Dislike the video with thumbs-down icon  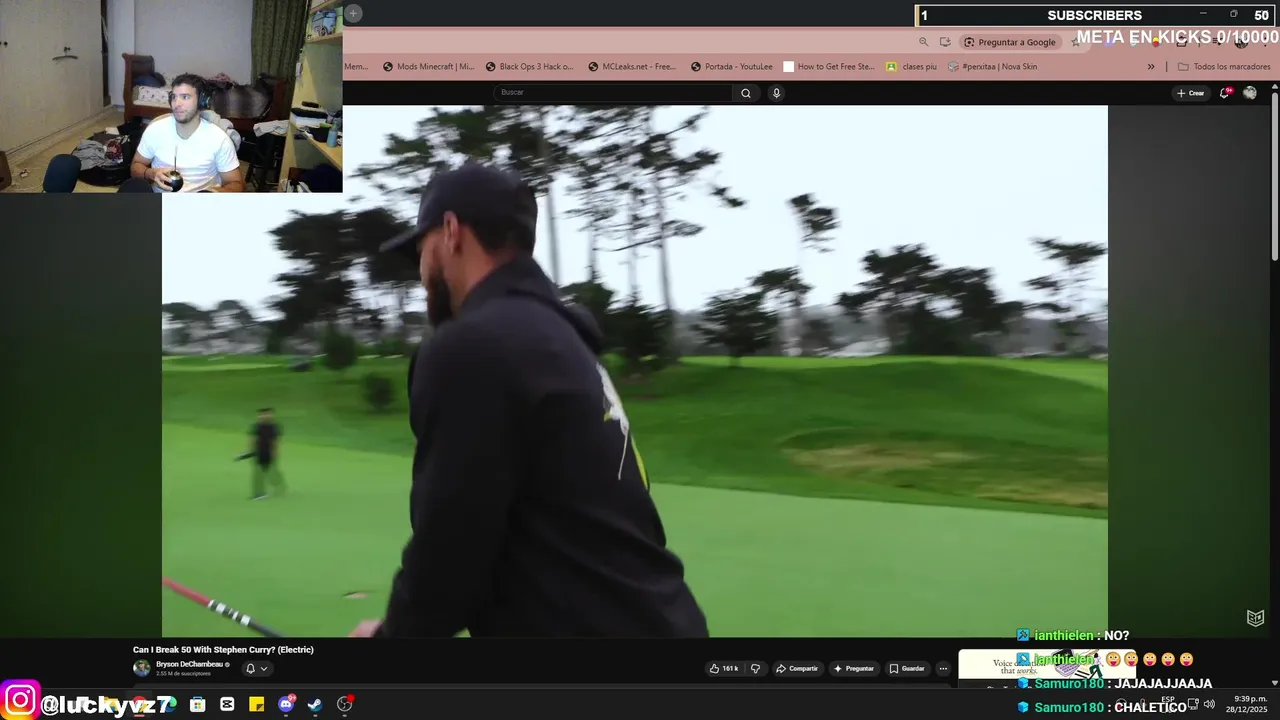pyautogui.click(x=755, y=668)
